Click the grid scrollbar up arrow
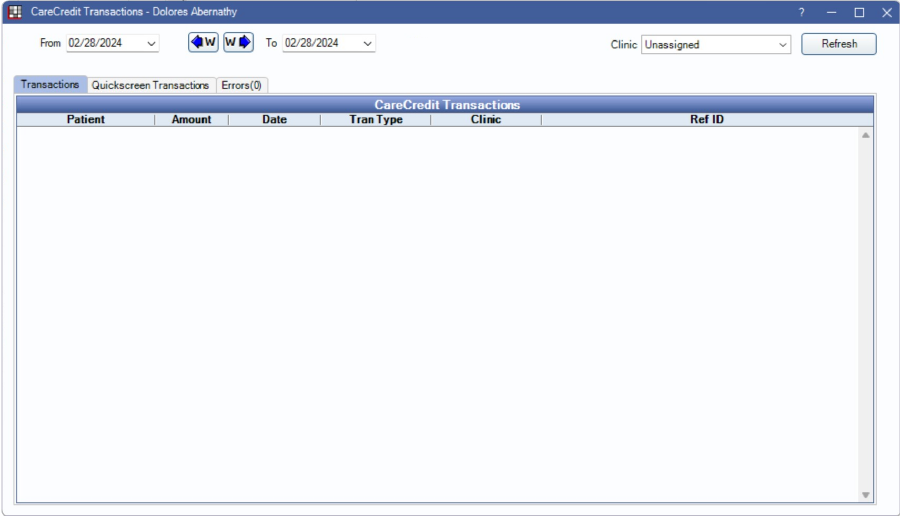Screen dimensions: 900x516 866,135
